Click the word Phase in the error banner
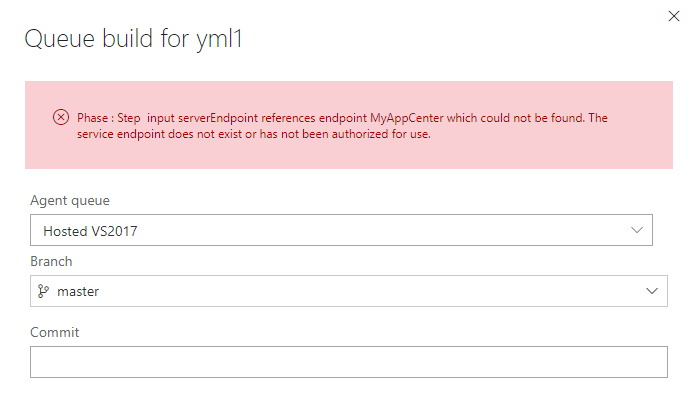Screen dimensions: 698x402 click(93, 118)
